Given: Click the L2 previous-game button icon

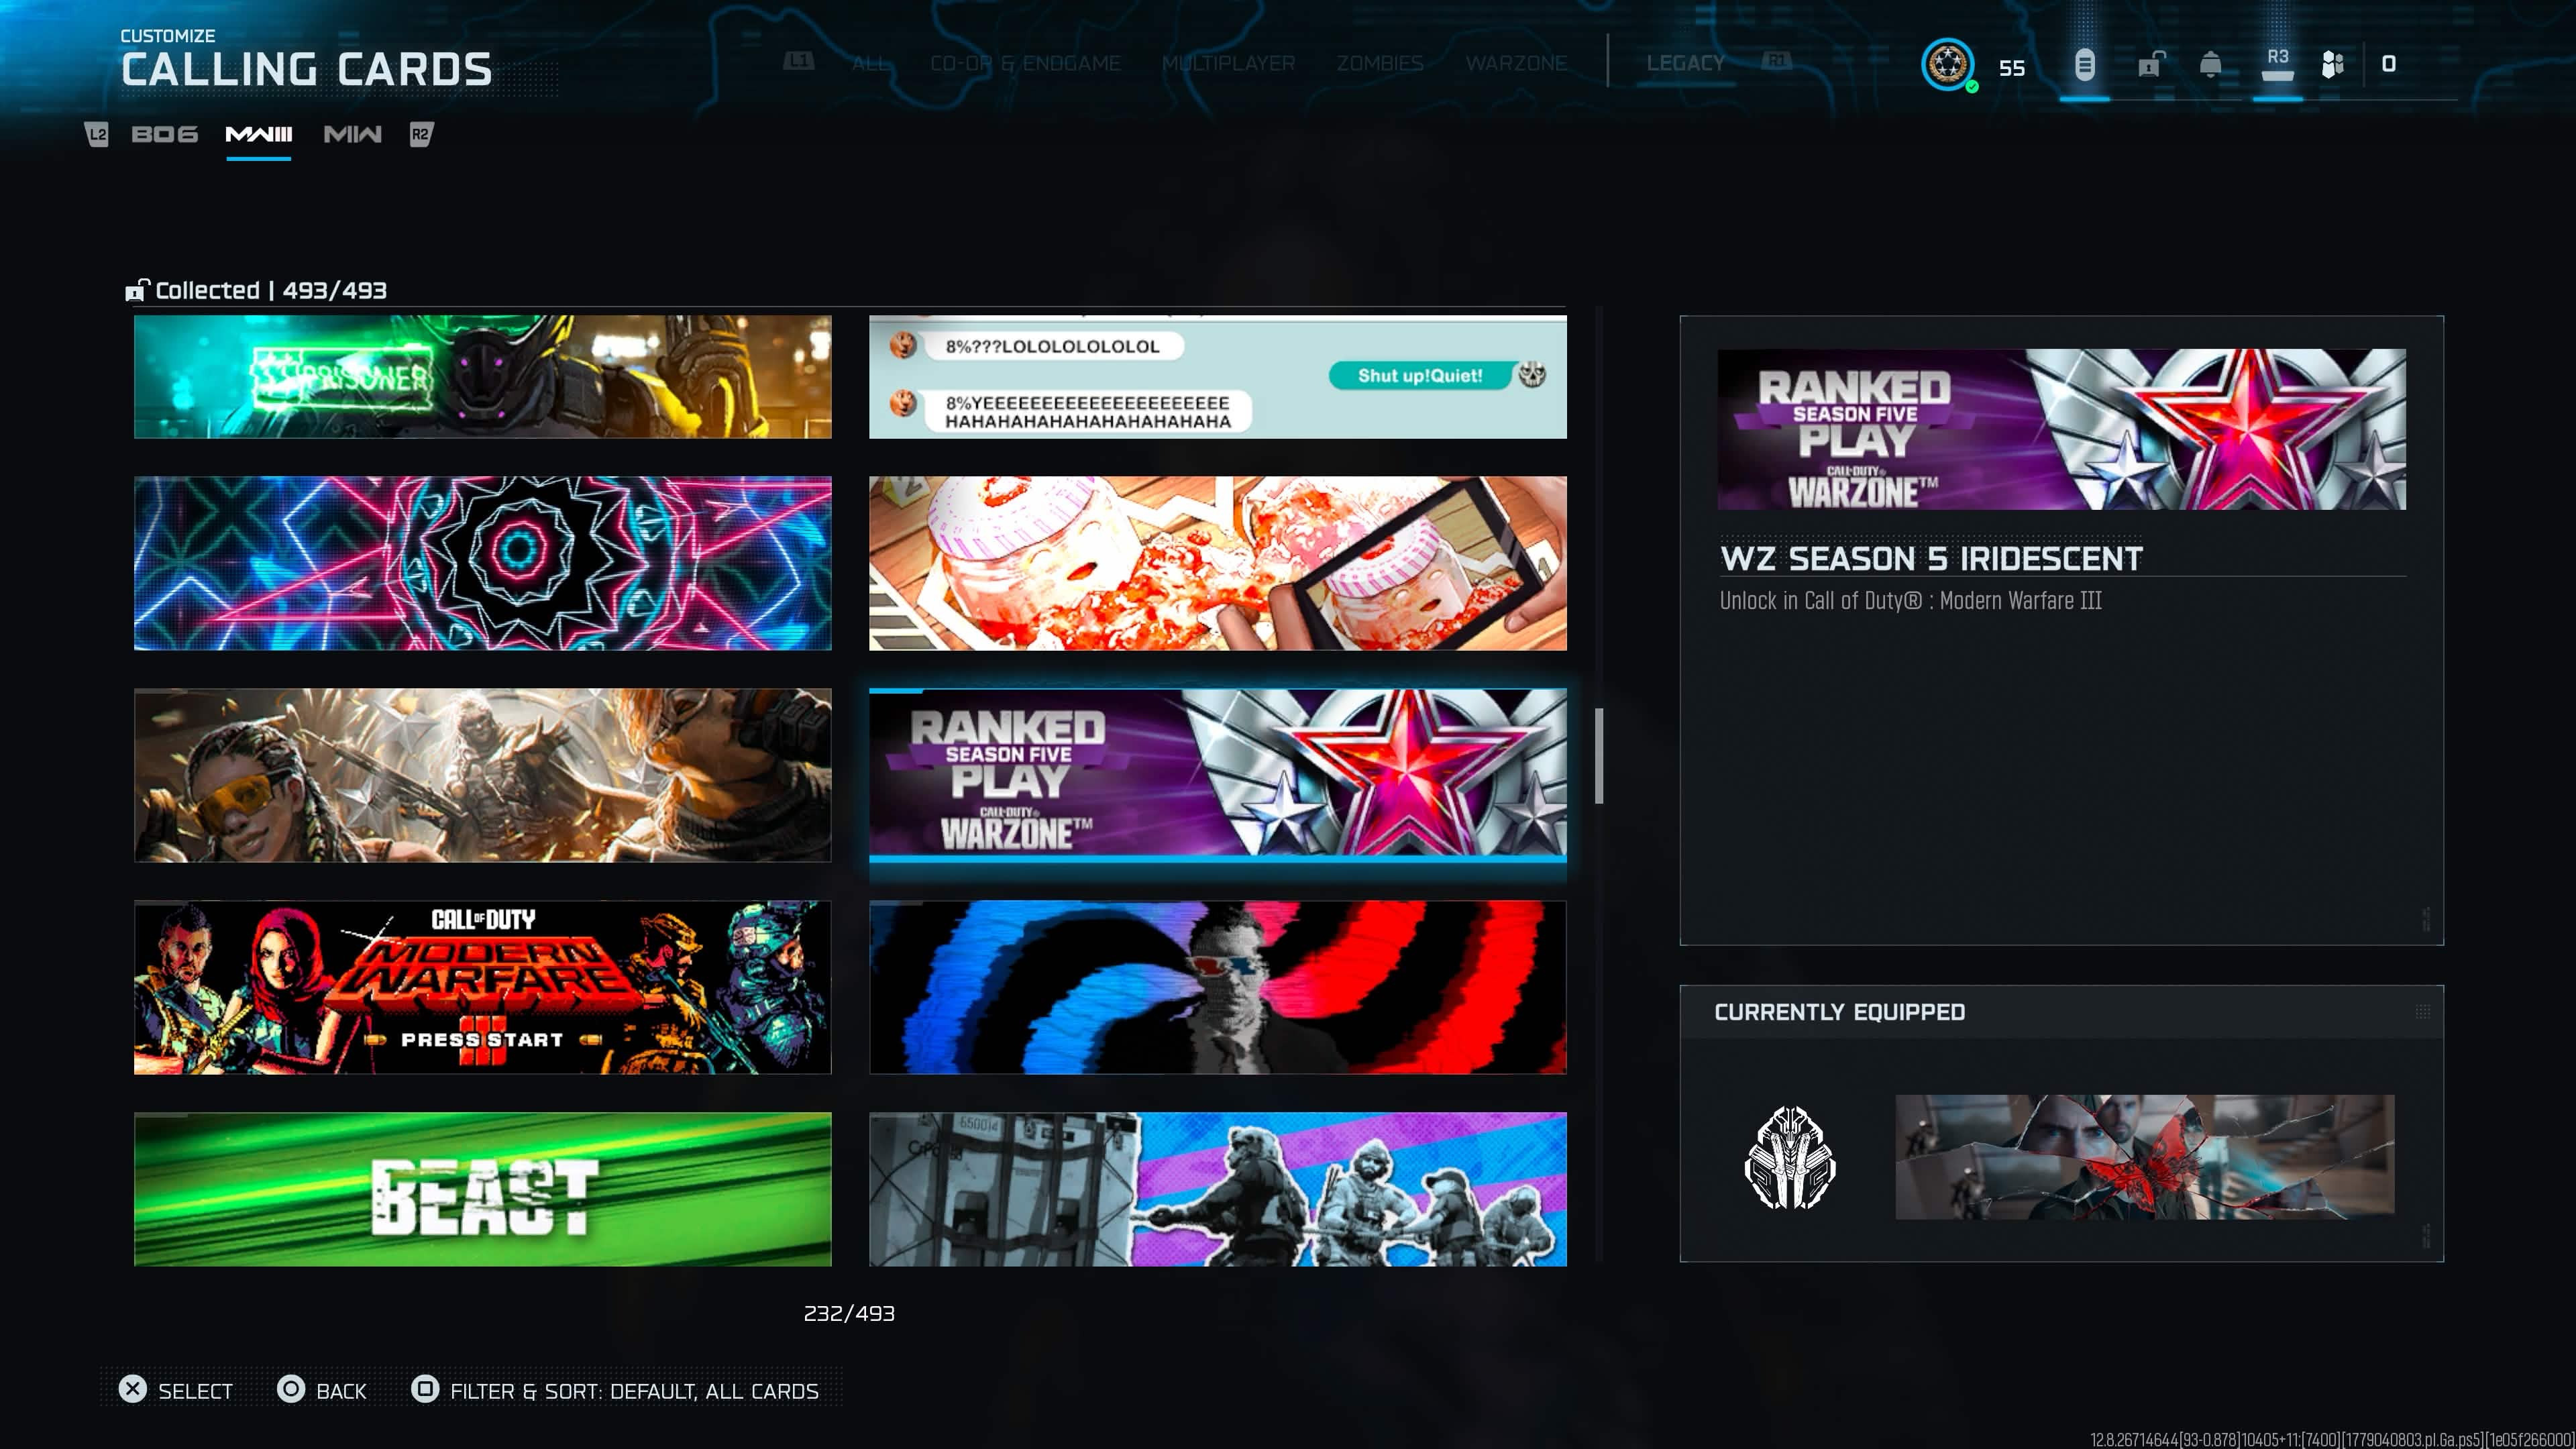Looking at the screenshot, I should 96,134.
